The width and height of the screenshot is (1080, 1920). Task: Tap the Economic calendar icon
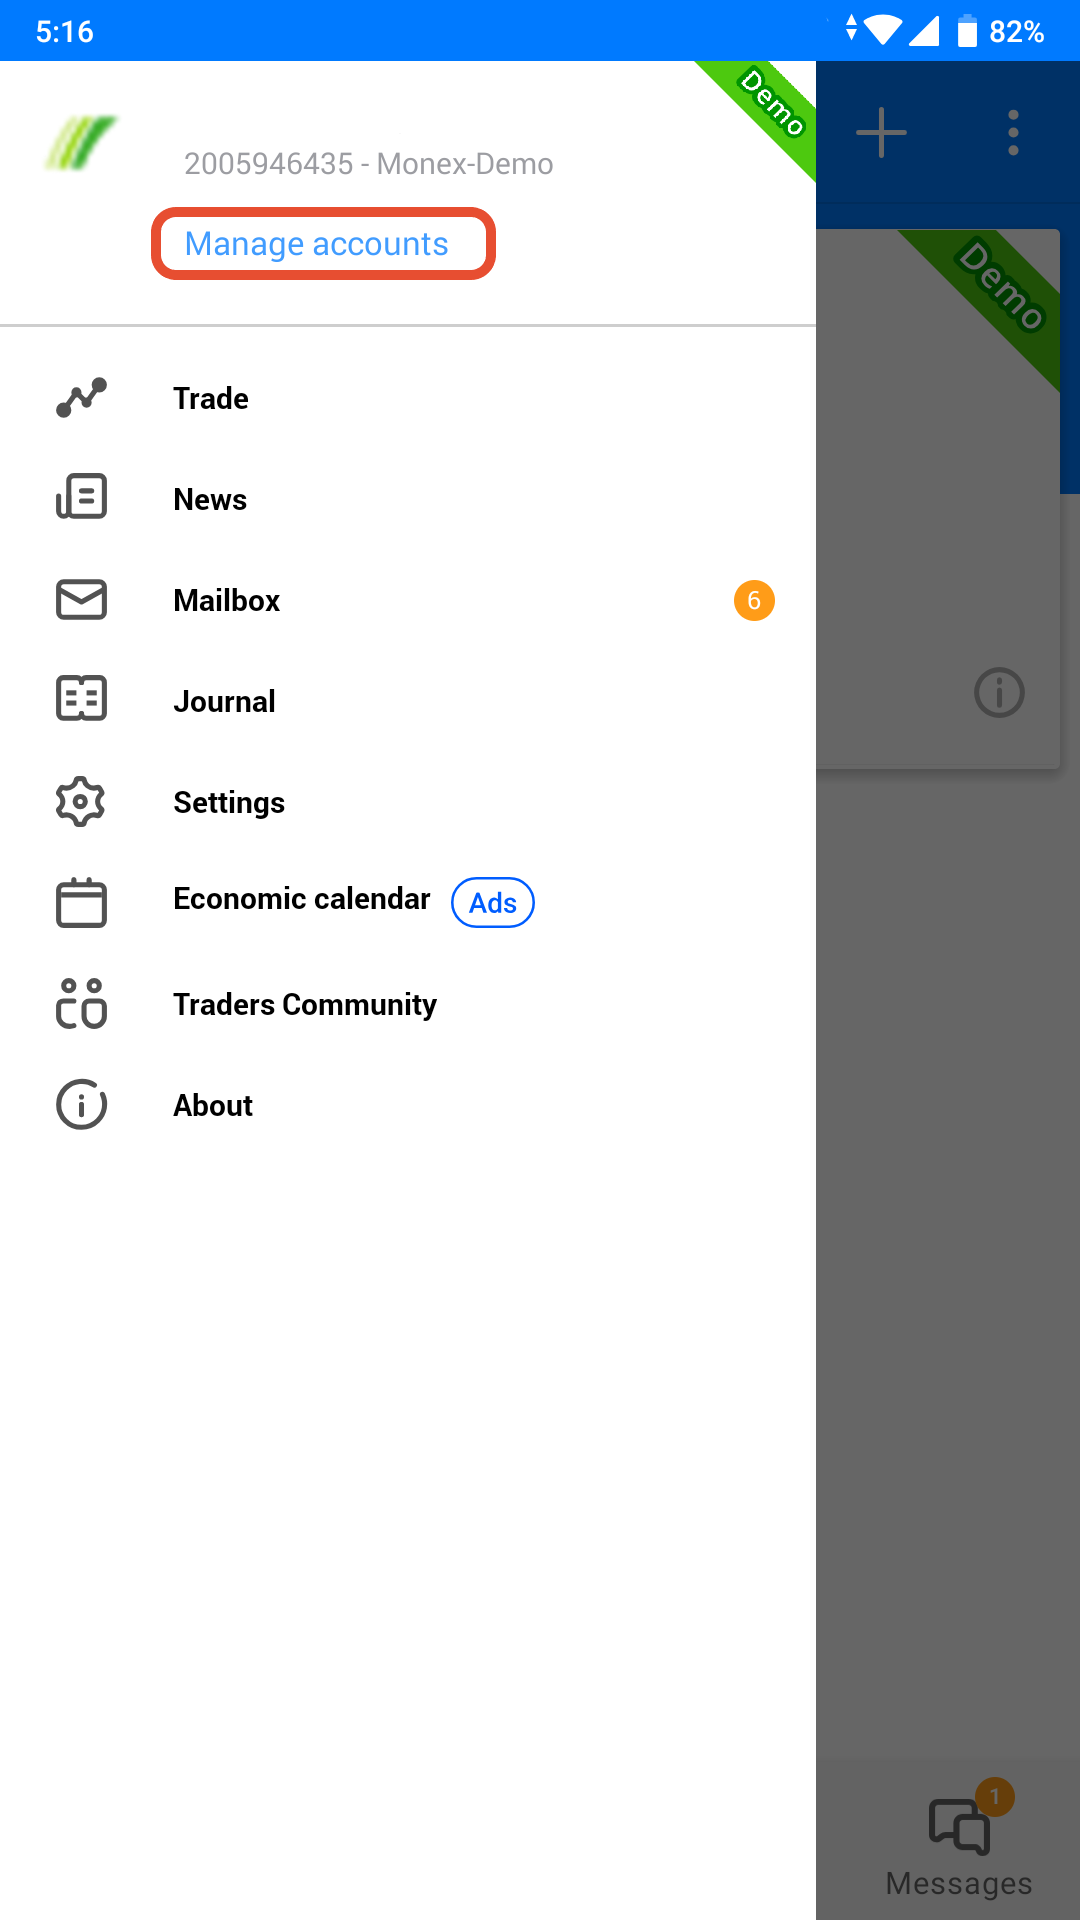(x=81, y=902)
